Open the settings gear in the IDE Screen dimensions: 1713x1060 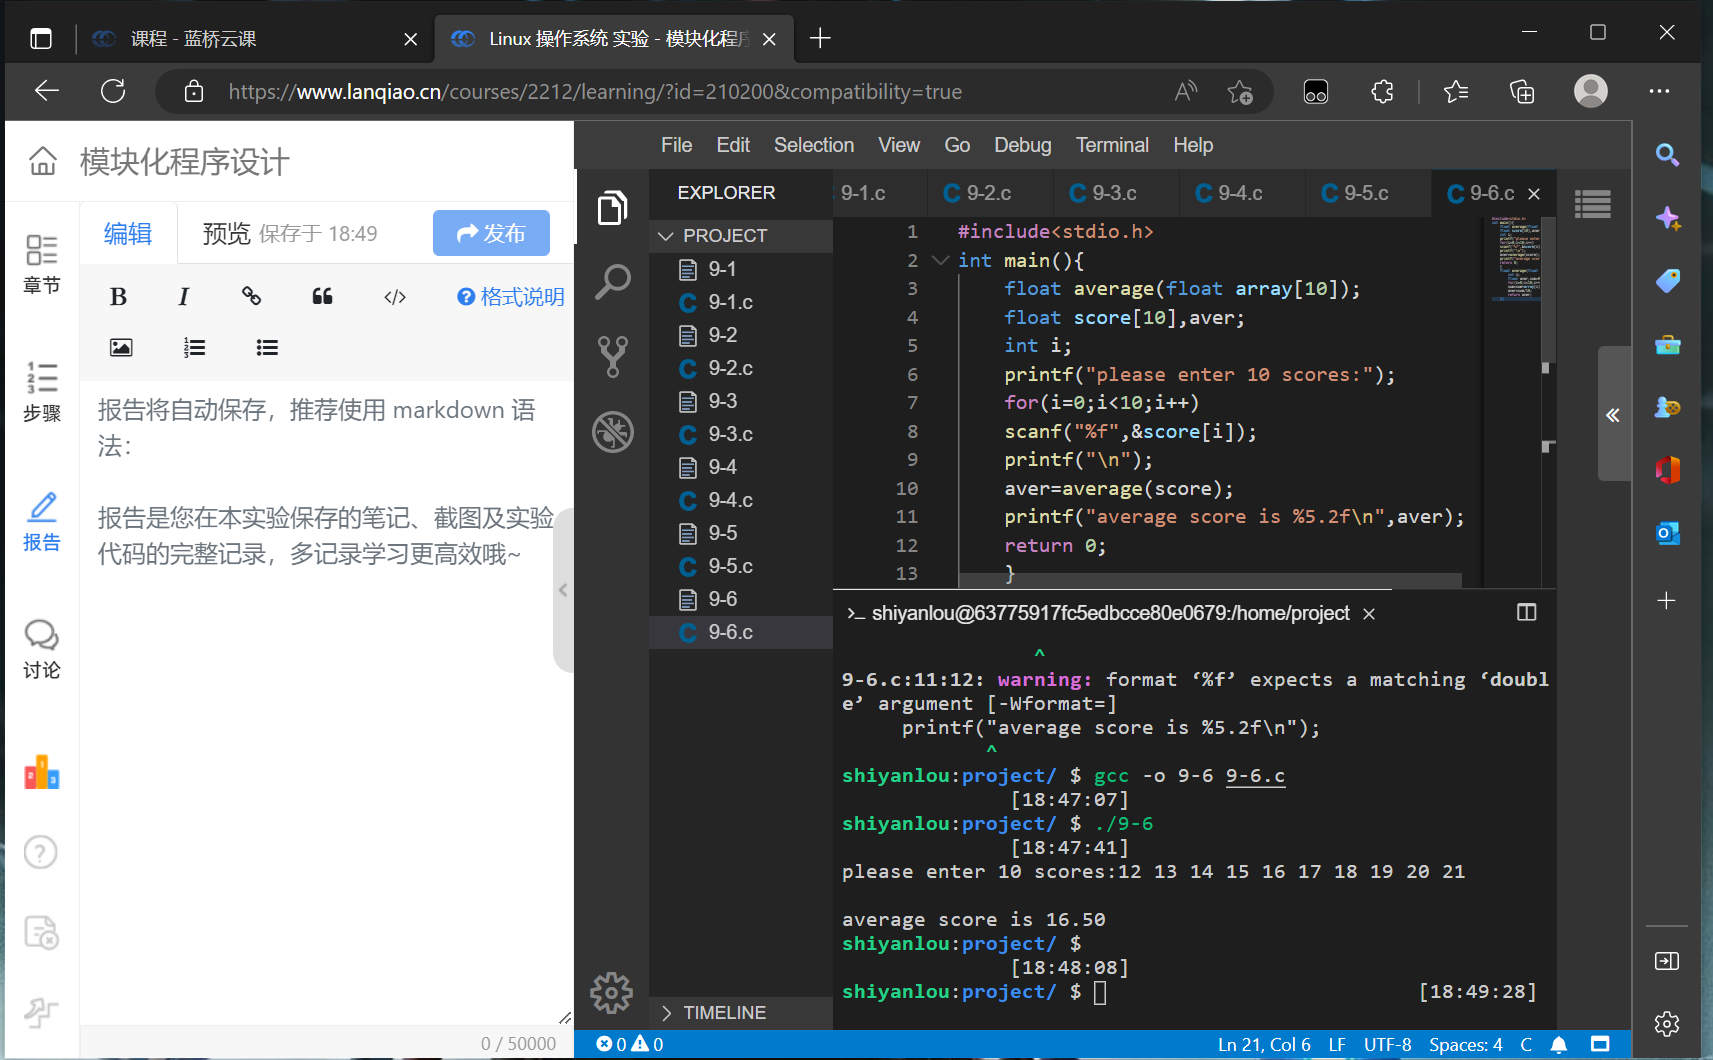(611, 993)
